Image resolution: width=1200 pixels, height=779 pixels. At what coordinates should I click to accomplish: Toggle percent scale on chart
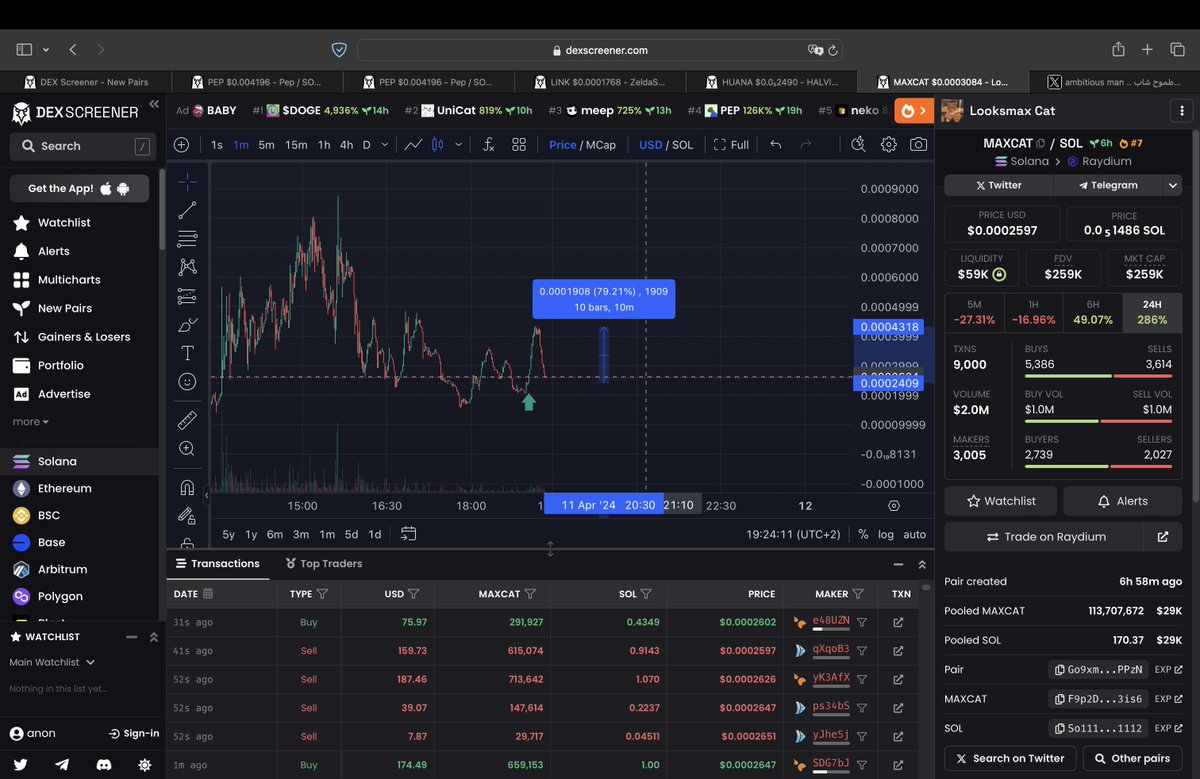(x=863, y=534)
